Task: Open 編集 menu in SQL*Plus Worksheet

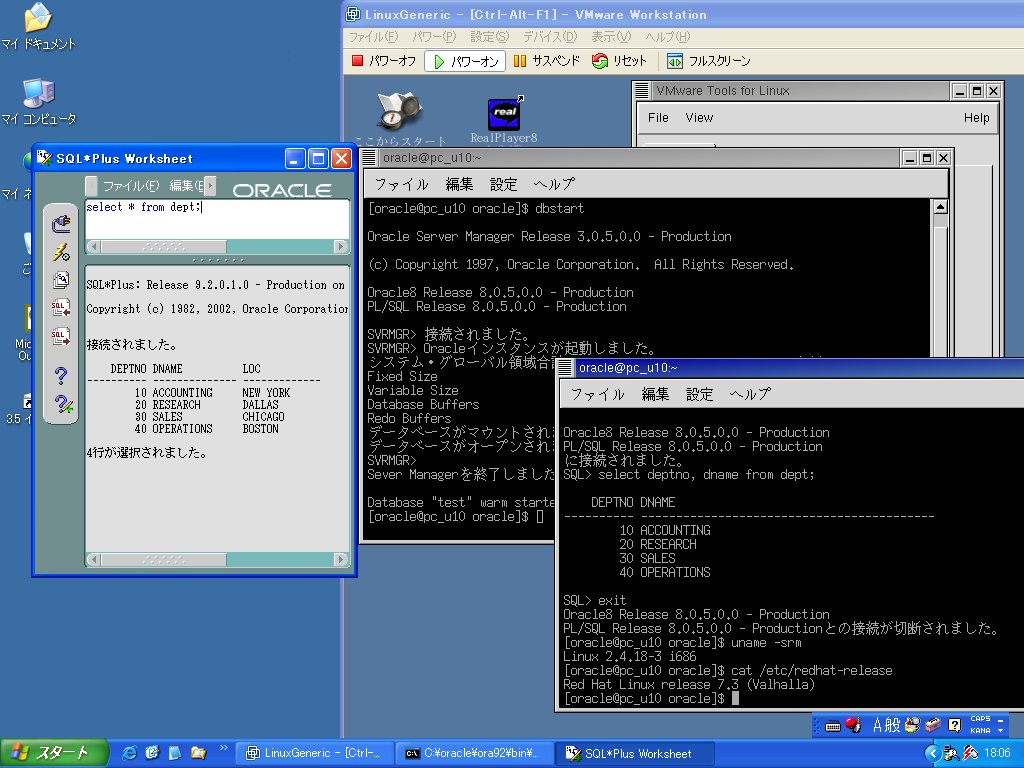Action: click(x=186, y=186)
